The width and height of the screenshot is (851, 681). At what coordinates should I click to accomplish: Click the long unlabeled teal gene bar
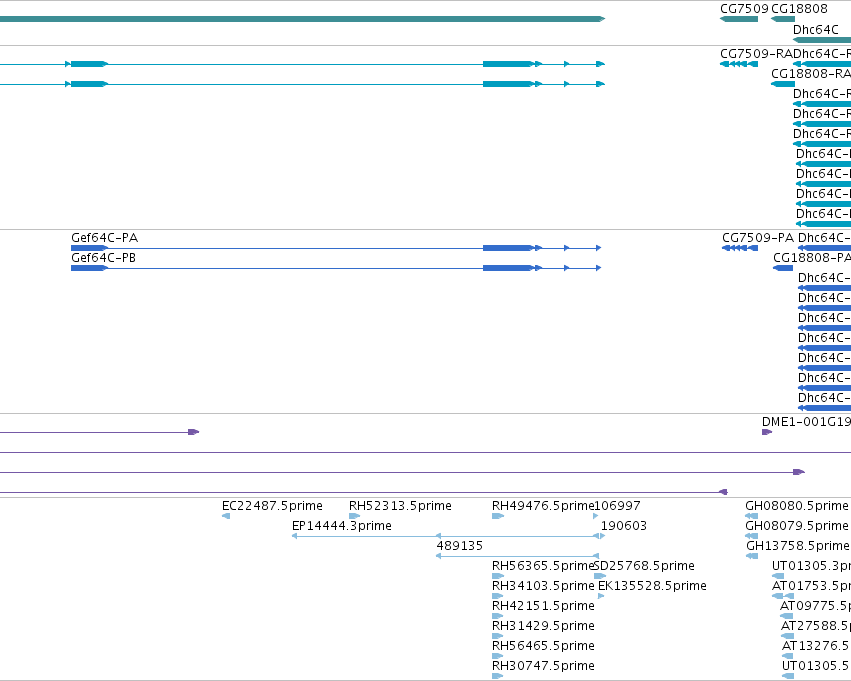point(302,19)
